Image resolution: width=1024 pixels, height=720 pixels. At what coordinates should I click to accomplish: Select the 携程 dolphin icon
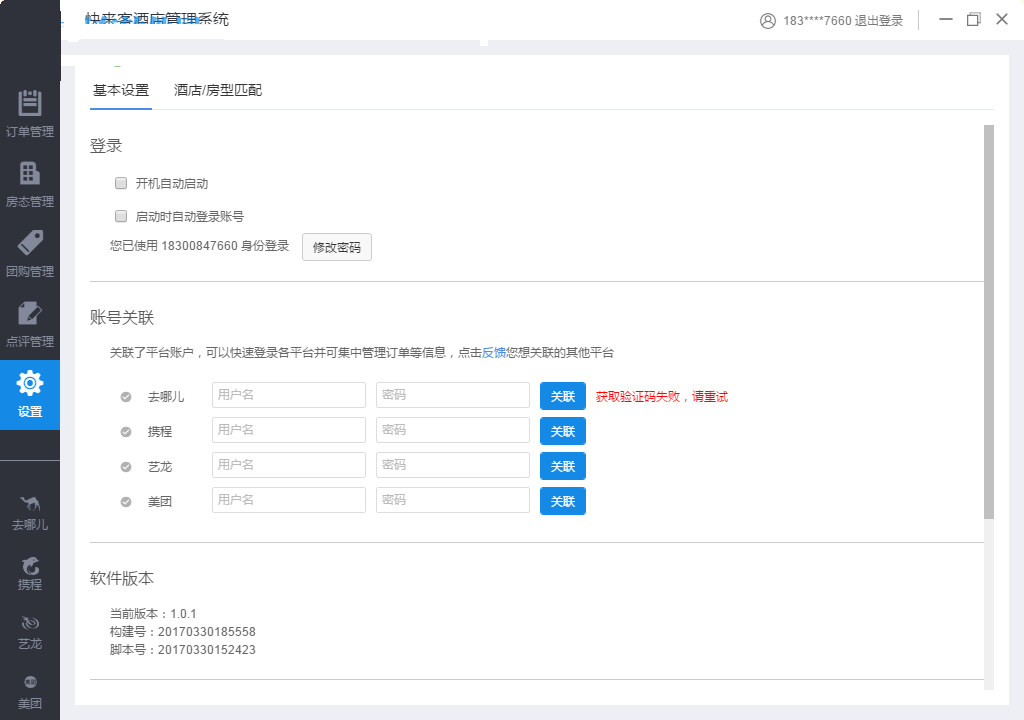coord(30,570)
